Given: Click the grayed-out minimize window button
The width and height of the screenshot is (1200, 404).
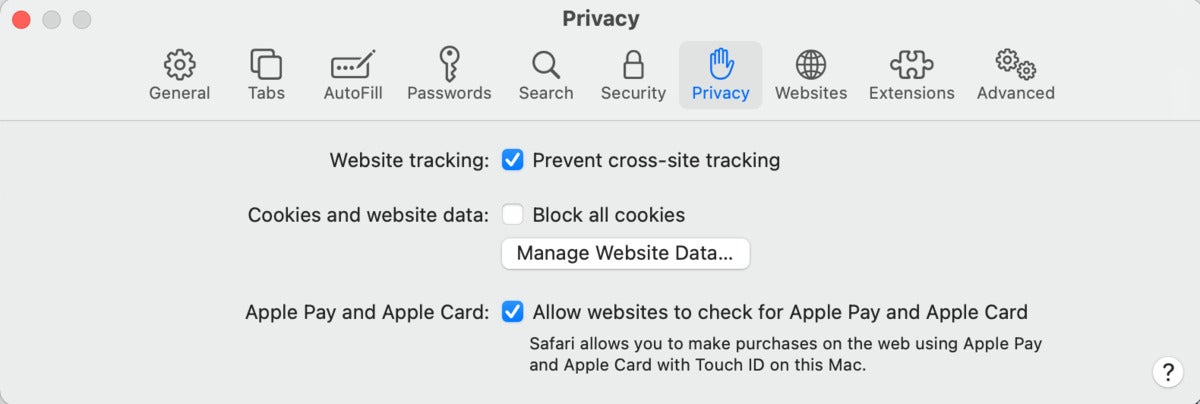Looking at the screenshot, I should click(51, 19).
